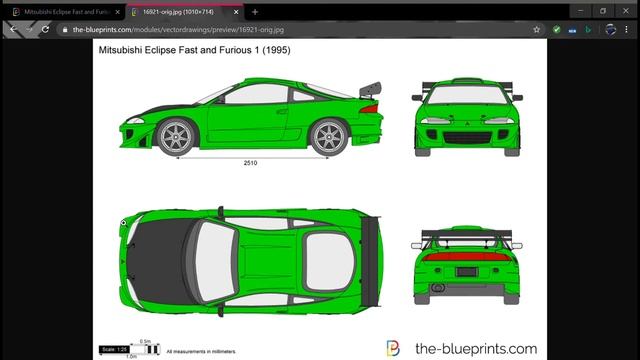Image resolution: width=640 pixels, height=360 pixels.
Task: Focus the address bar URL field
Action: coord(298,30)
